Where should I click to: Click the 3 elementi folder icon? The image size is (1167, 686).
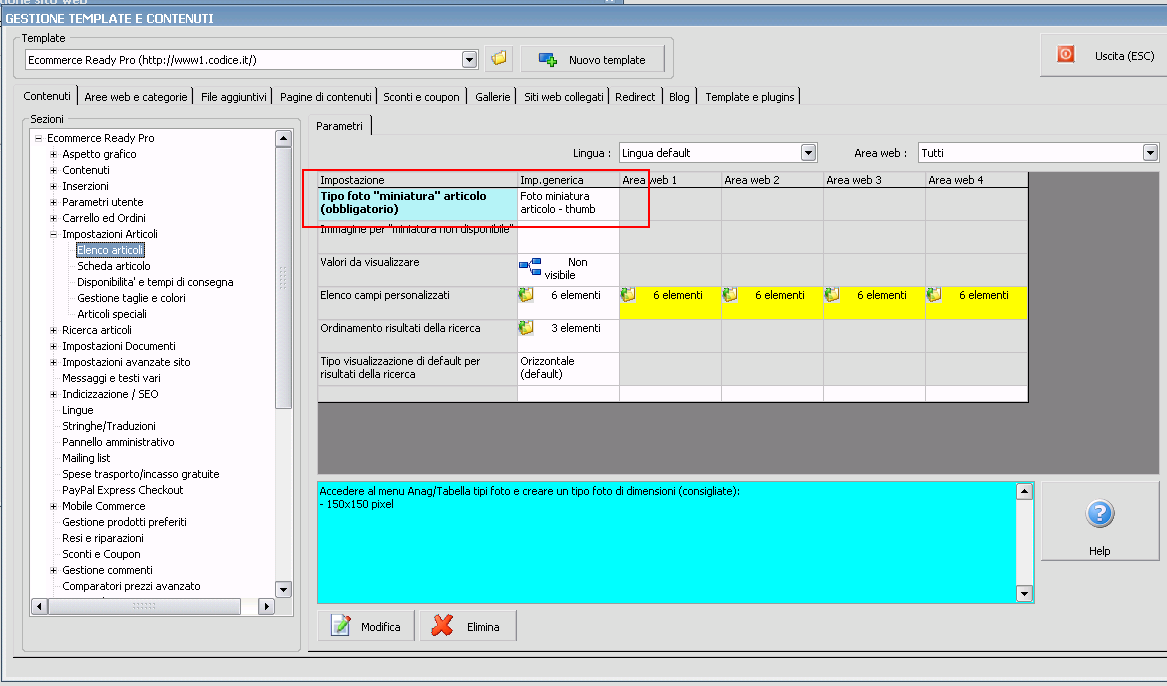tap(526, 328)
